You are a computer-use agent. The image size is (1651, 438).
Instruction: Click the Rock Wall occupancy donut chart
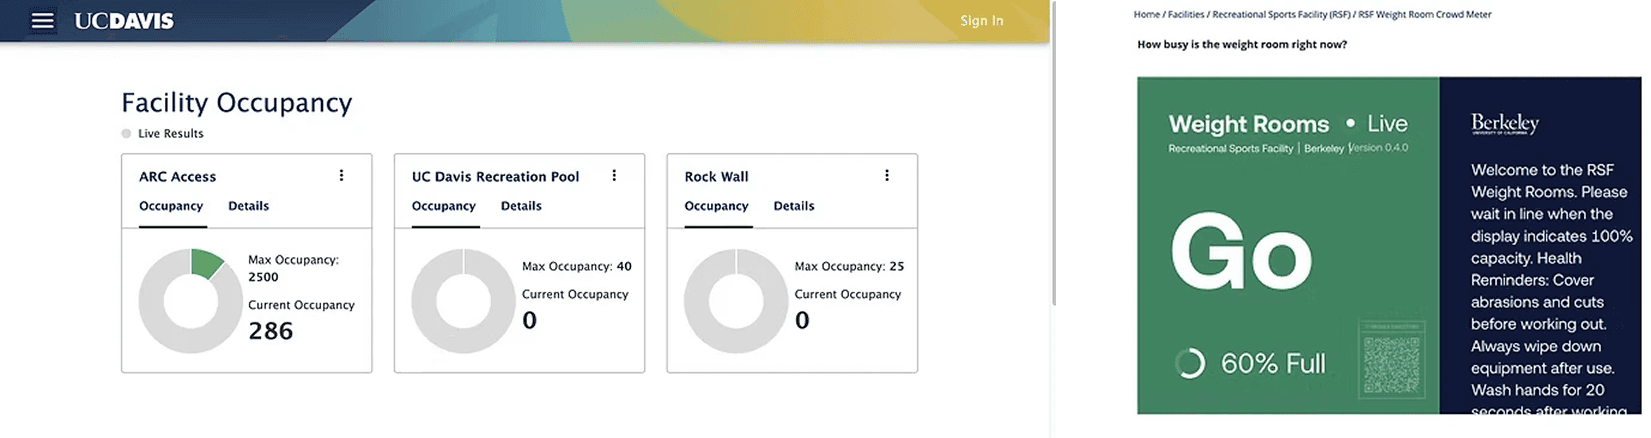(736, 301)
